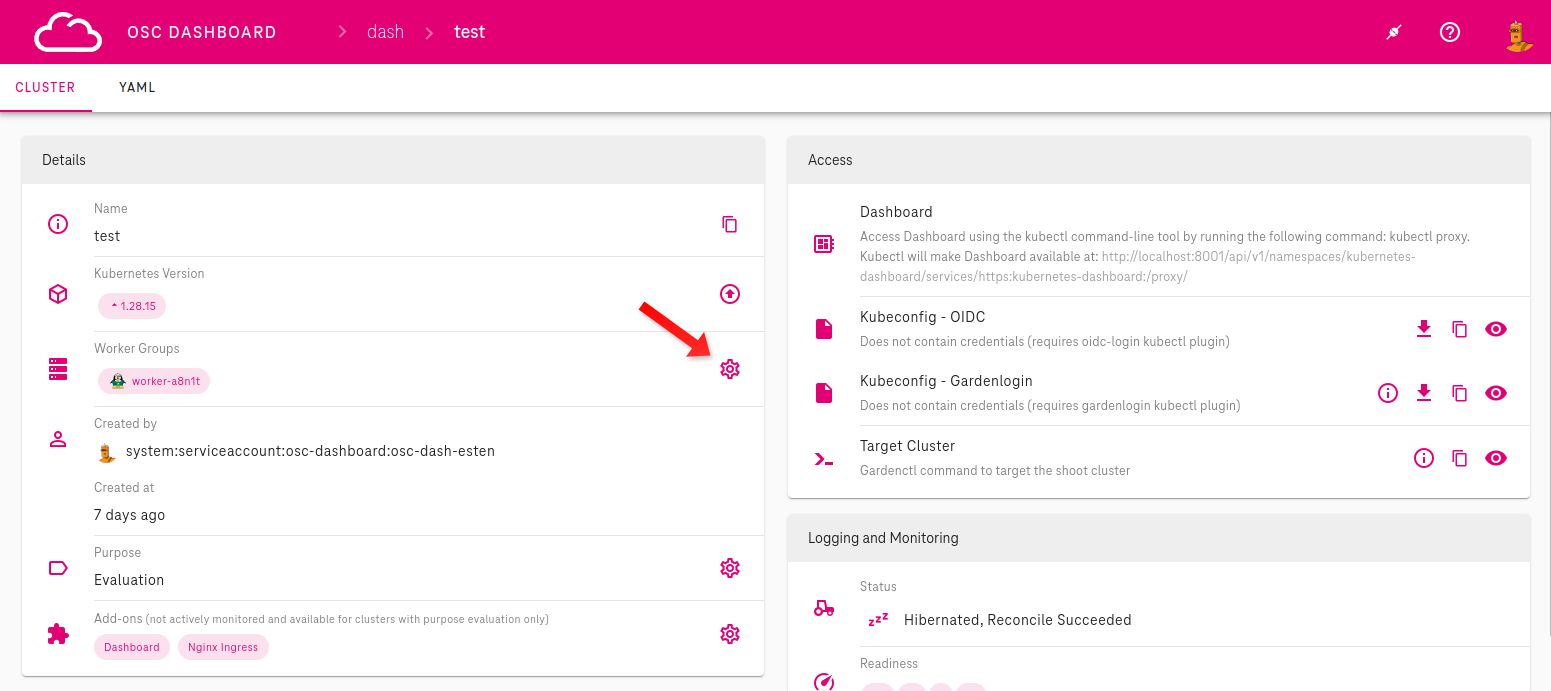The image size is (1551, 691).
Task: Copy the cluster name "test"
Action: click(730, 223)
